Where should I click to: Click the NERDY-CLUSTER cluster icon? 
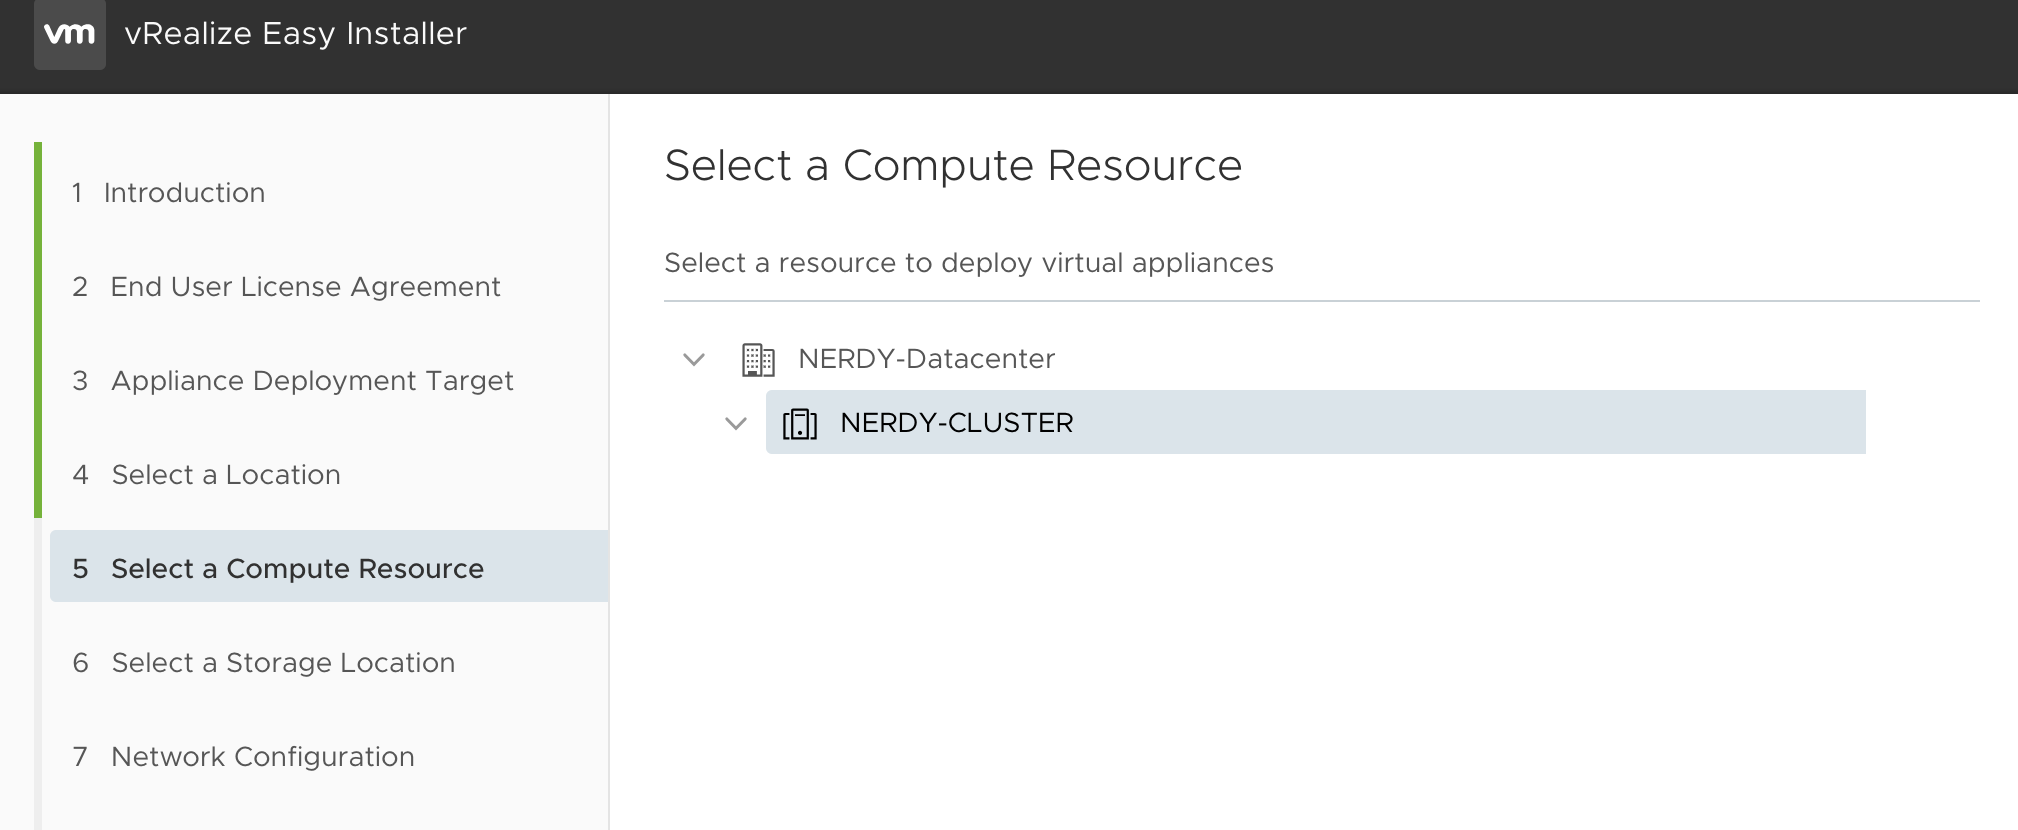[800, 423]
